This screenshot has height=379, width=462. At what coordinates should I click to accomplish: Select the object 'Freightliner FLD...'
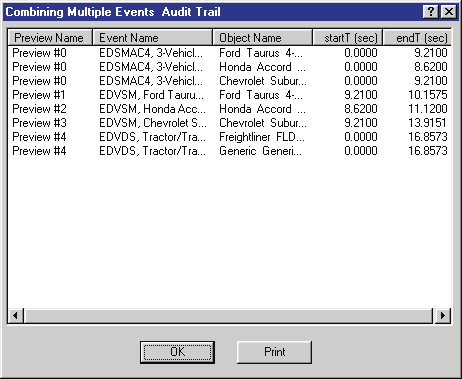pyautogui.click(x=262, y=137)
